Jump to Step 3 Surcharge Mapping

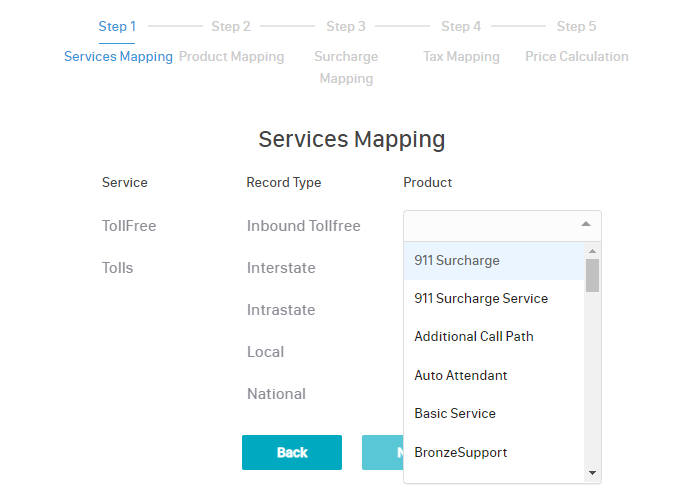(346, 53)
